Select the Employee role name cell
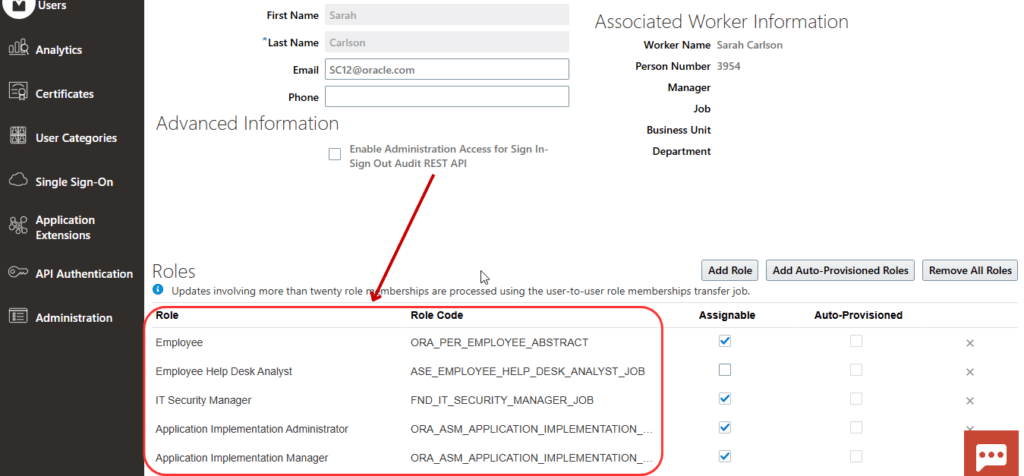The image size is (1024, 476). (x=179, y=342)
